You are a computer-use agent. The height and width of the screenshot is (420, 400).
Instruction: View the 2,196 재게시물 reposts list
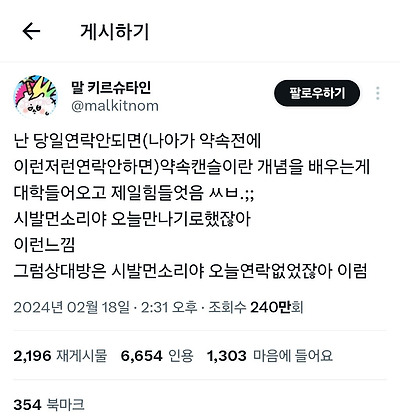(x=60, y=356)
